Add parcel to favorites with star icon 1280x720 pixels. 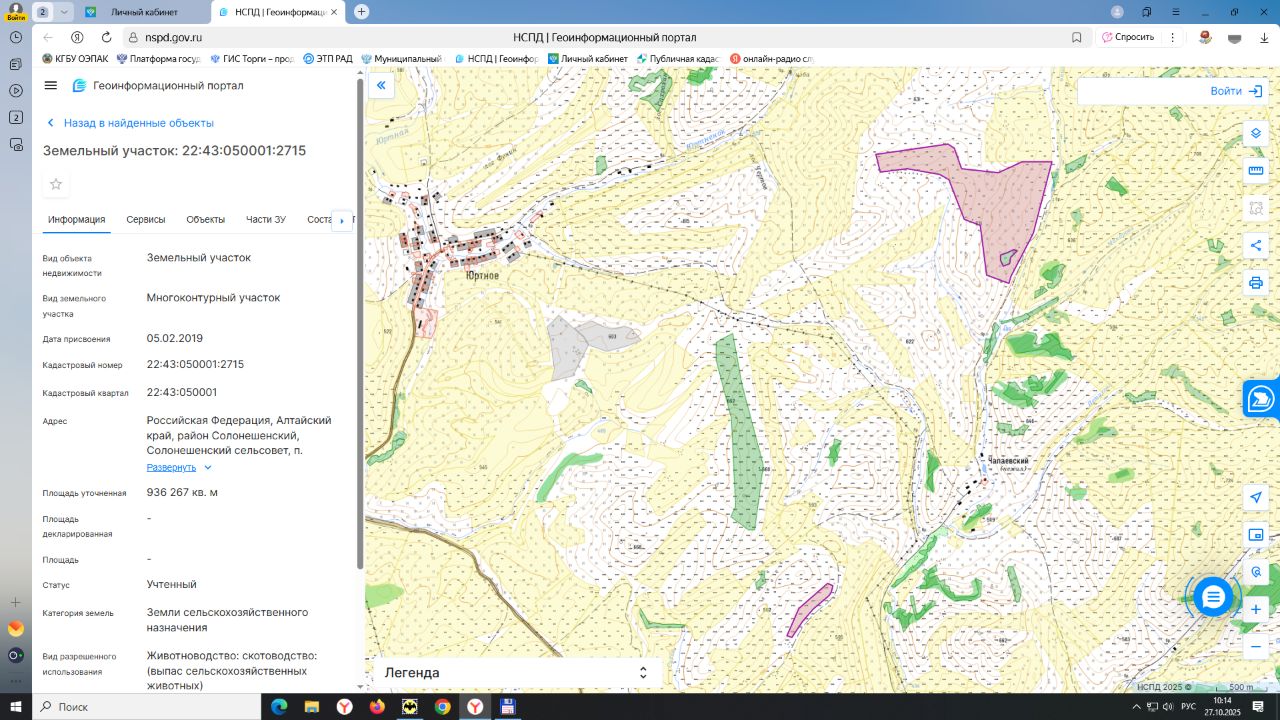pos(56,184)
